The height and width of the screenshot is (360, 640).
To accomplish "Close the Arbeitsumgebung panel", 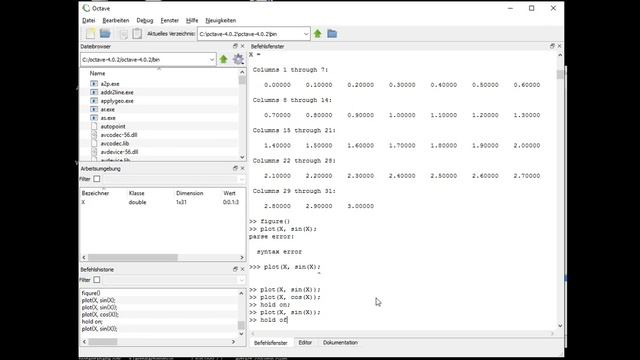I will click(x=242, y=168).
